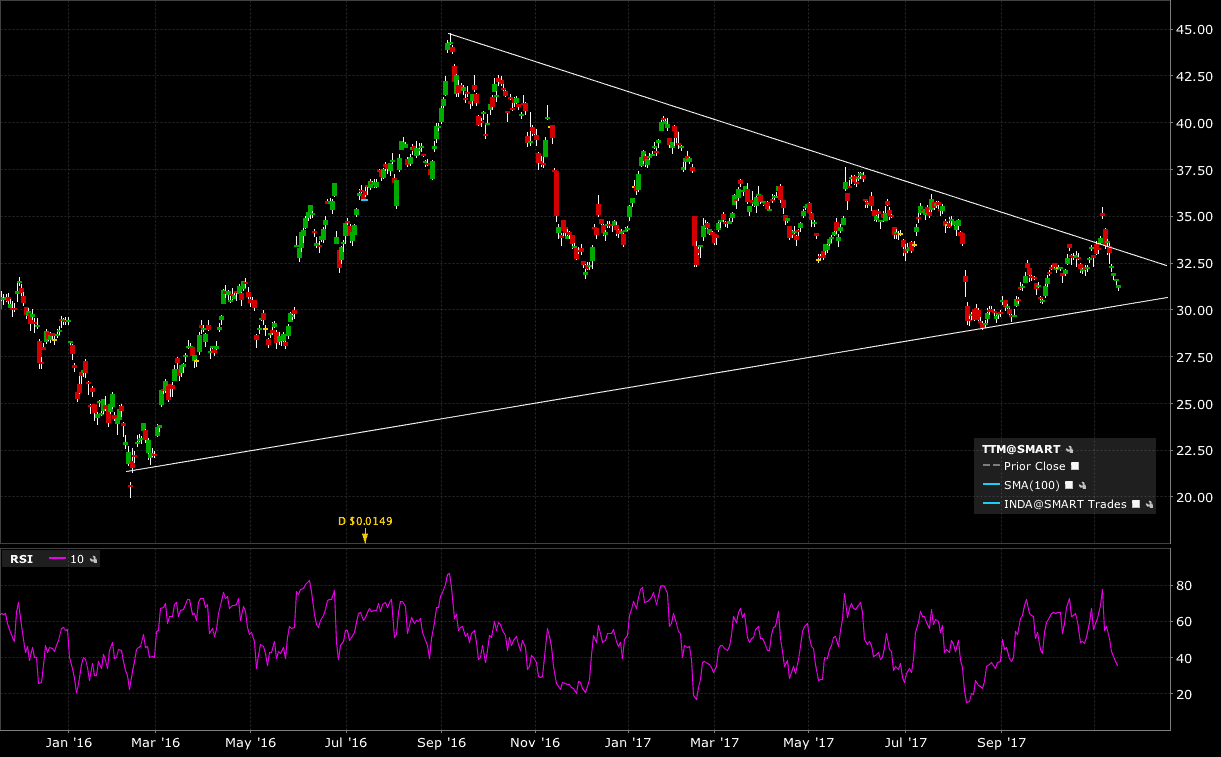Toggle INDA@SMART Trades visibility checkbox
This screenshot has height=757, width=1221.
1136,505
